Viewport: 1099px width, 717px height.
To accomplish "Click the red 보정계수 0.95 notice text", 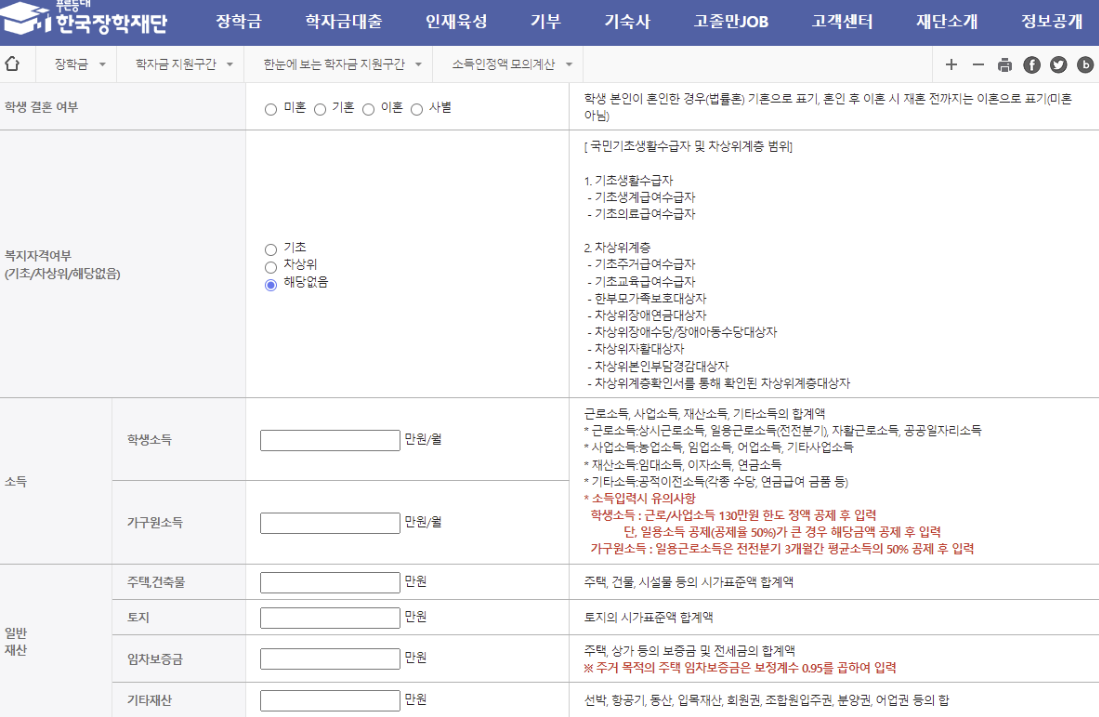I will [x=739, y=667].
